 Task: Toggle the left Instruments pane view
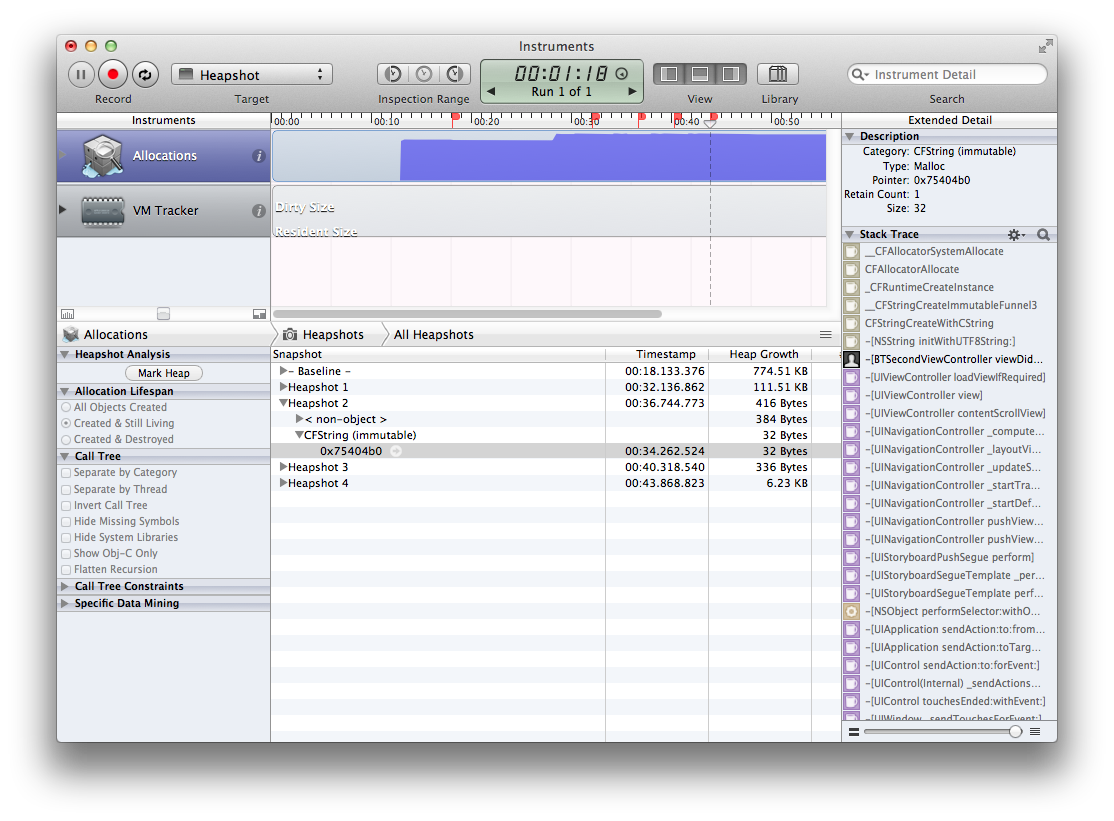point(669,74)
